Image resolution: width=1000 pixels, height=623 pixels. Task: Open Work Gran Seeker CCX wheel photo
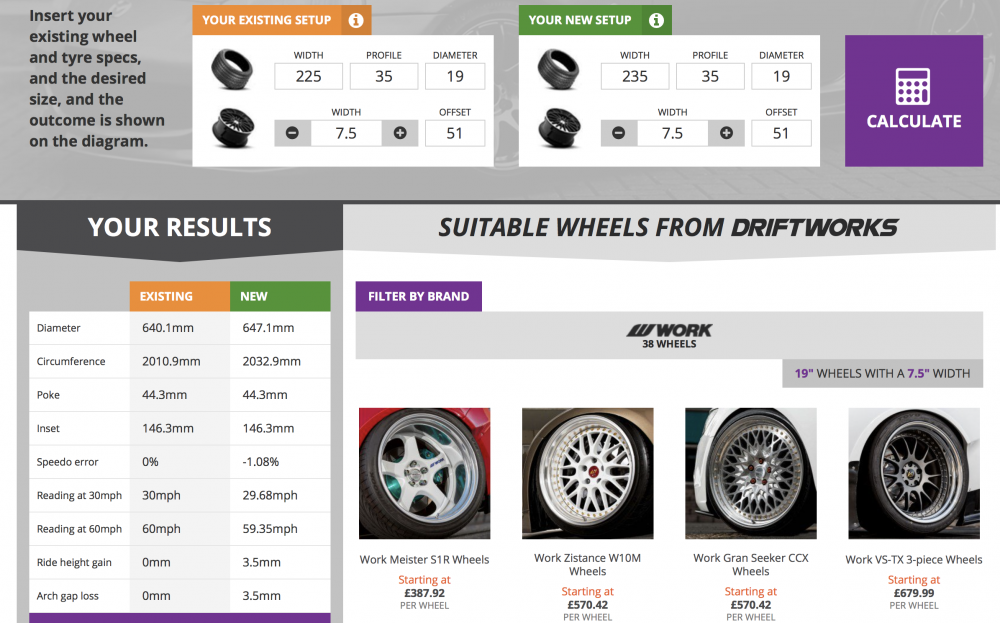tap(751, 473)
